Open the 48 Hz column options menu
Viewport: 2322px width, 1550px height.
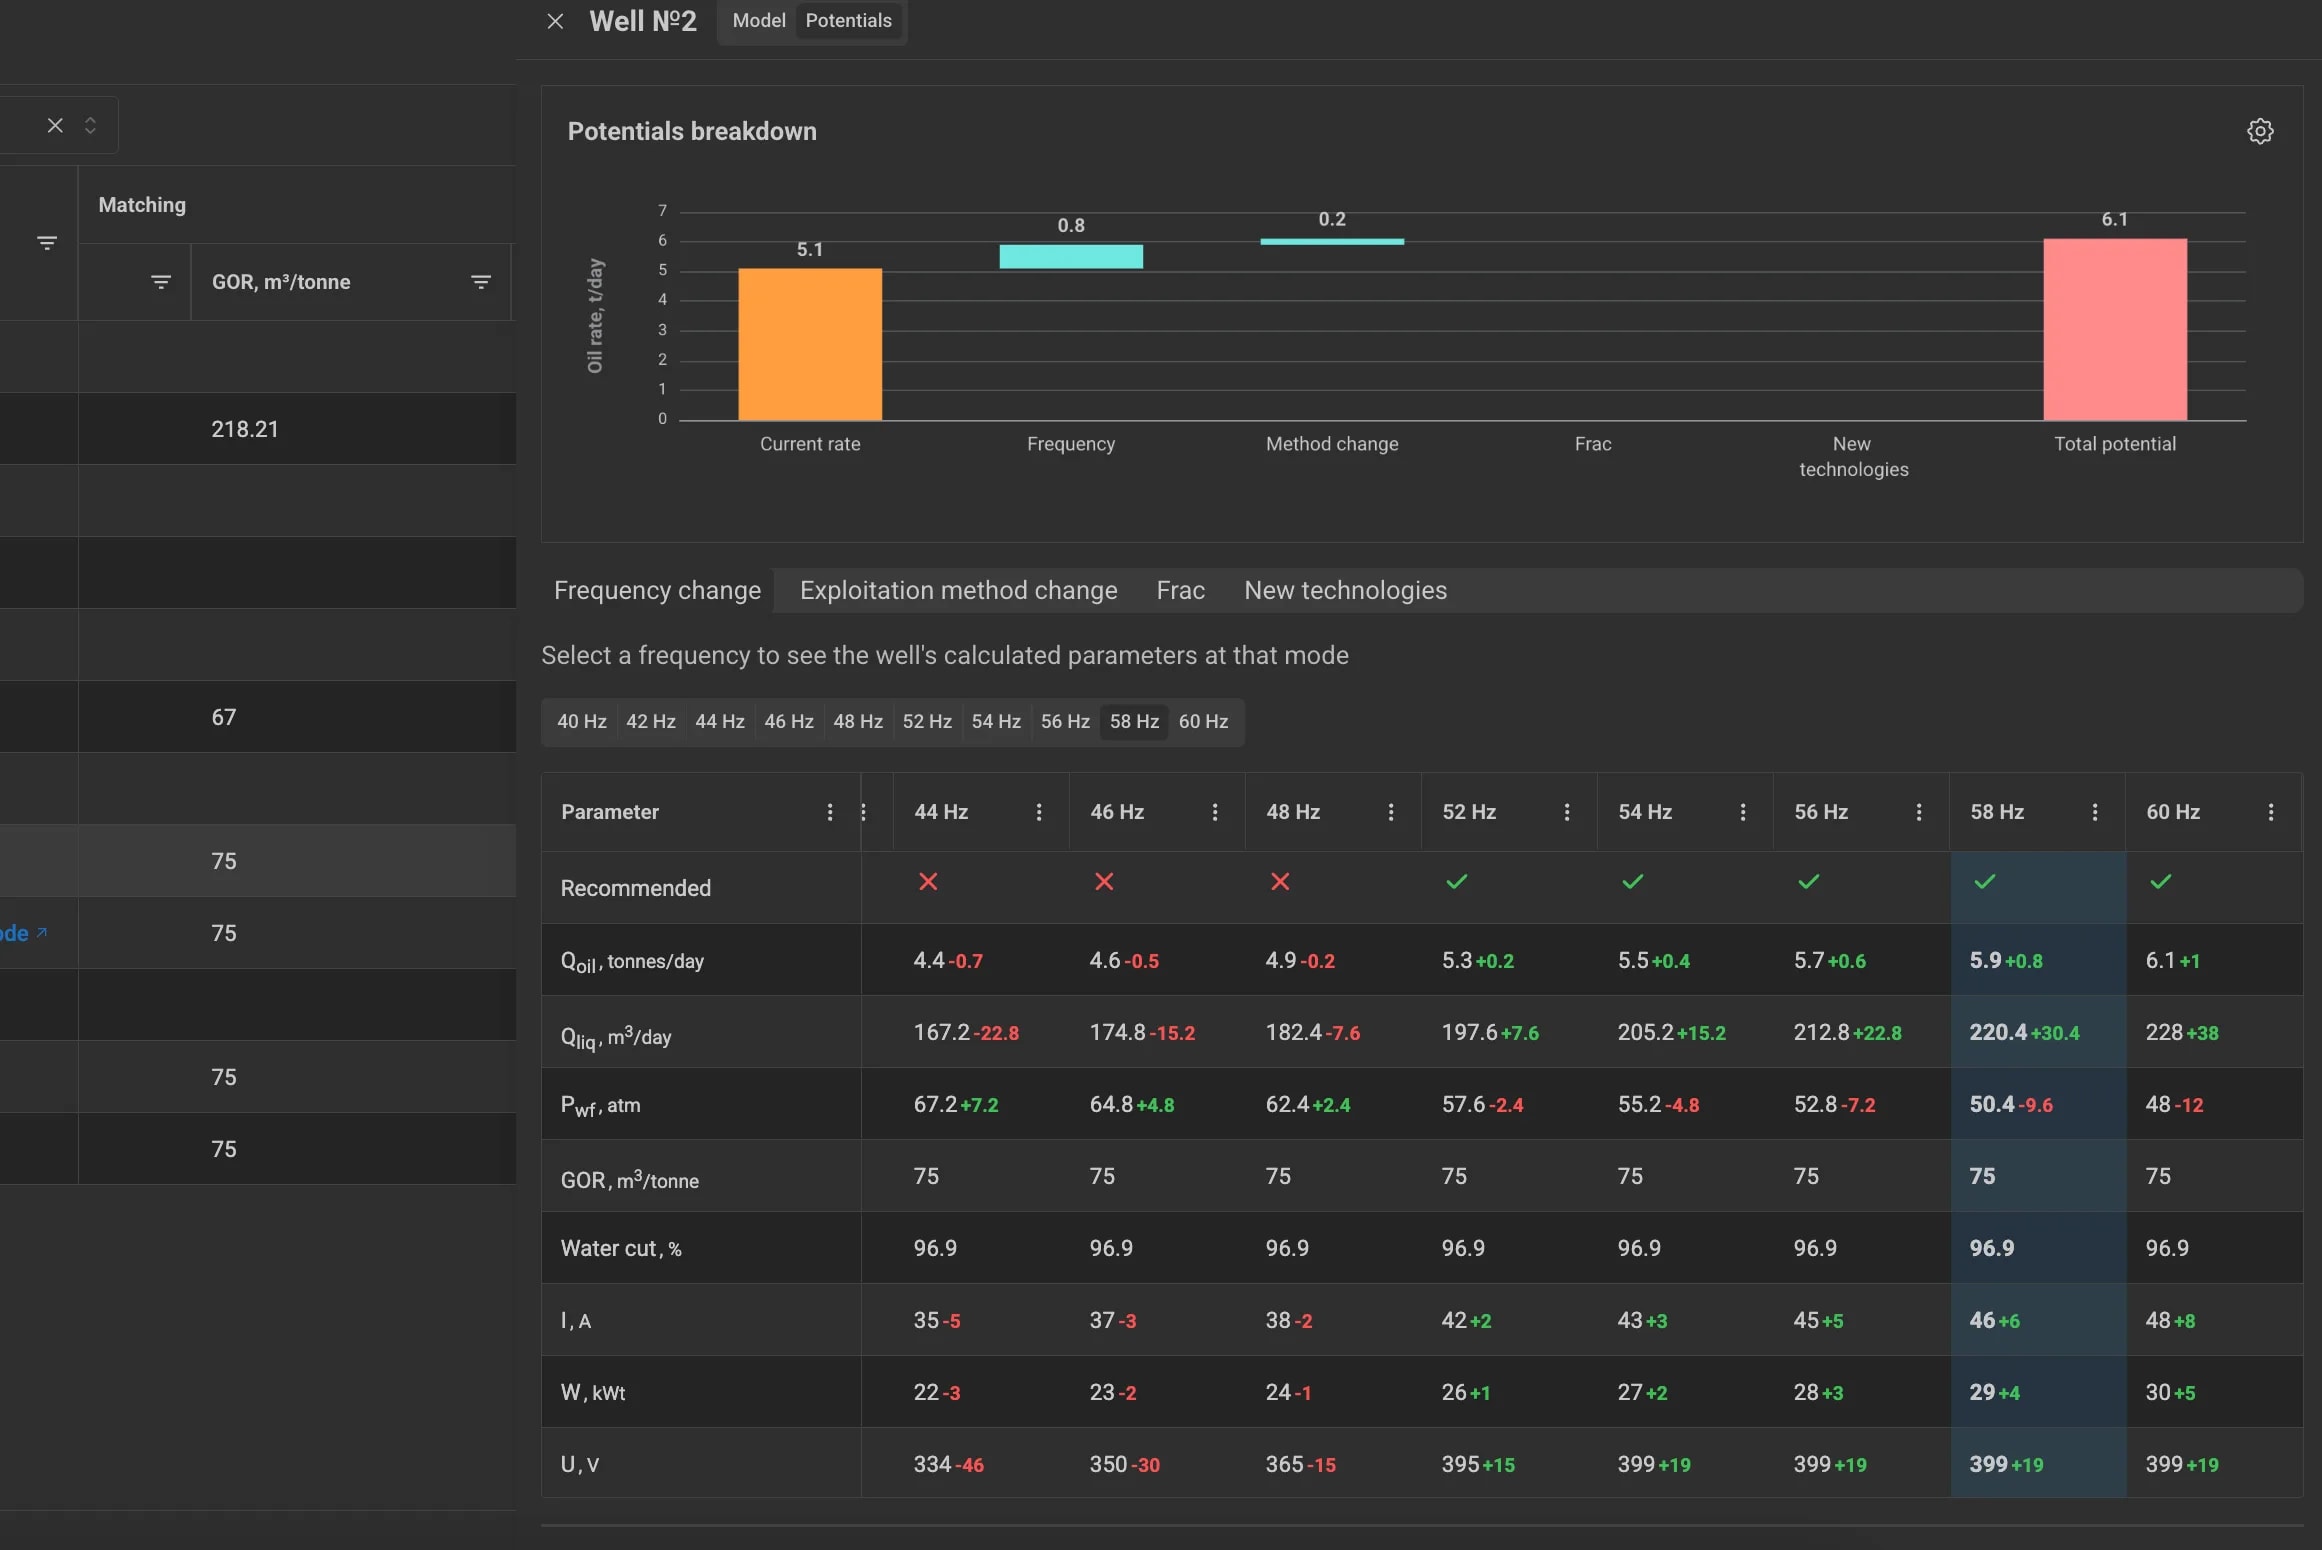pos(1391,812)
